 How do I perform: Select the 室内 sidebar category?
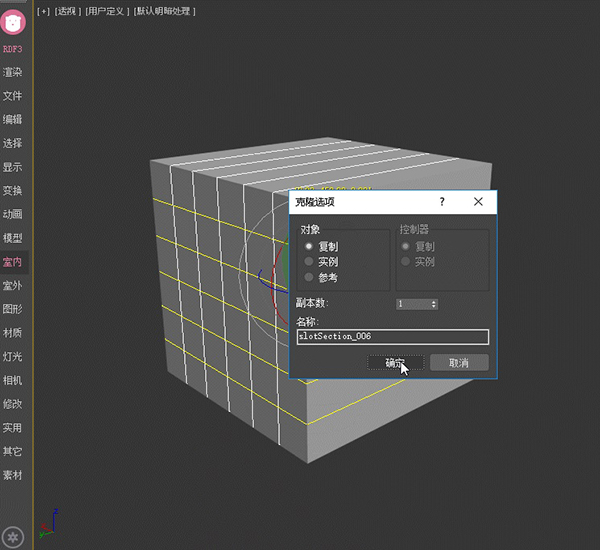(x=13, y=262)
